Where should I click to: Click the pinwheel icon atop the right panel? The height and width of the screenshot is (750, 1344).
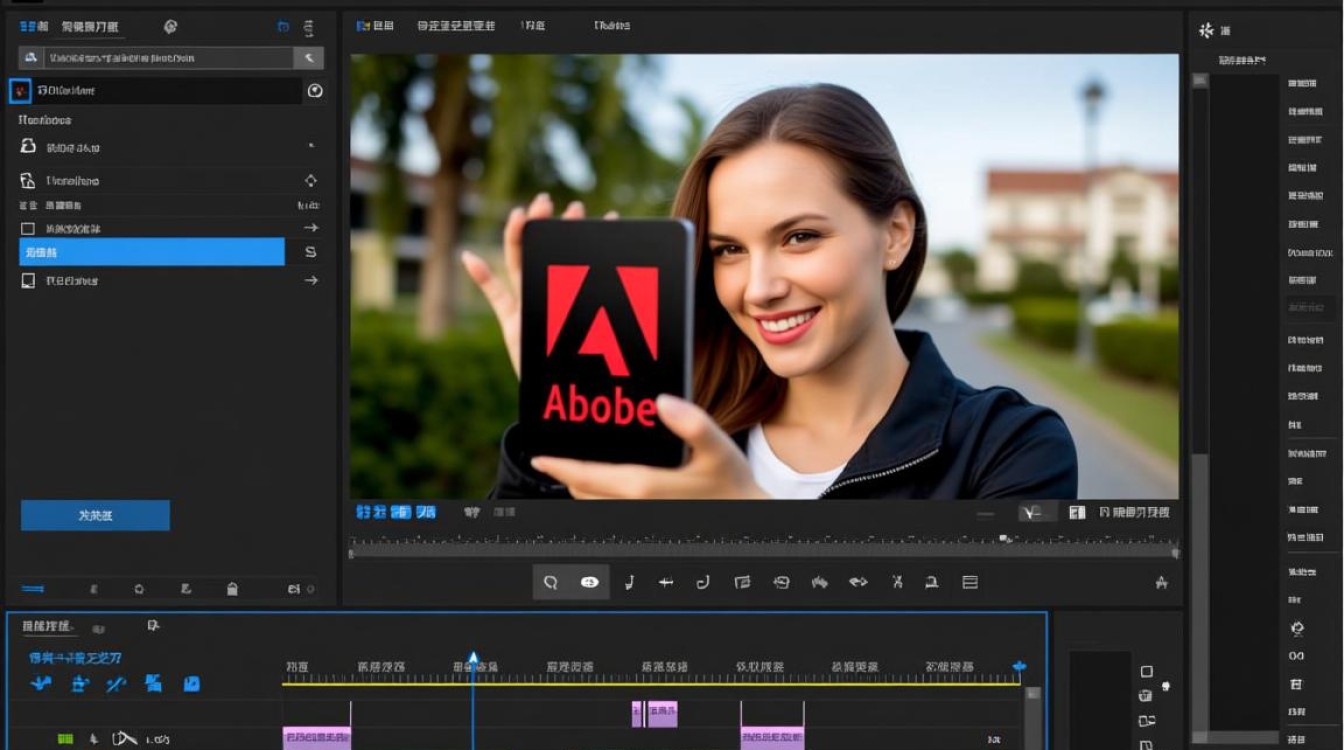point(1206,30)
